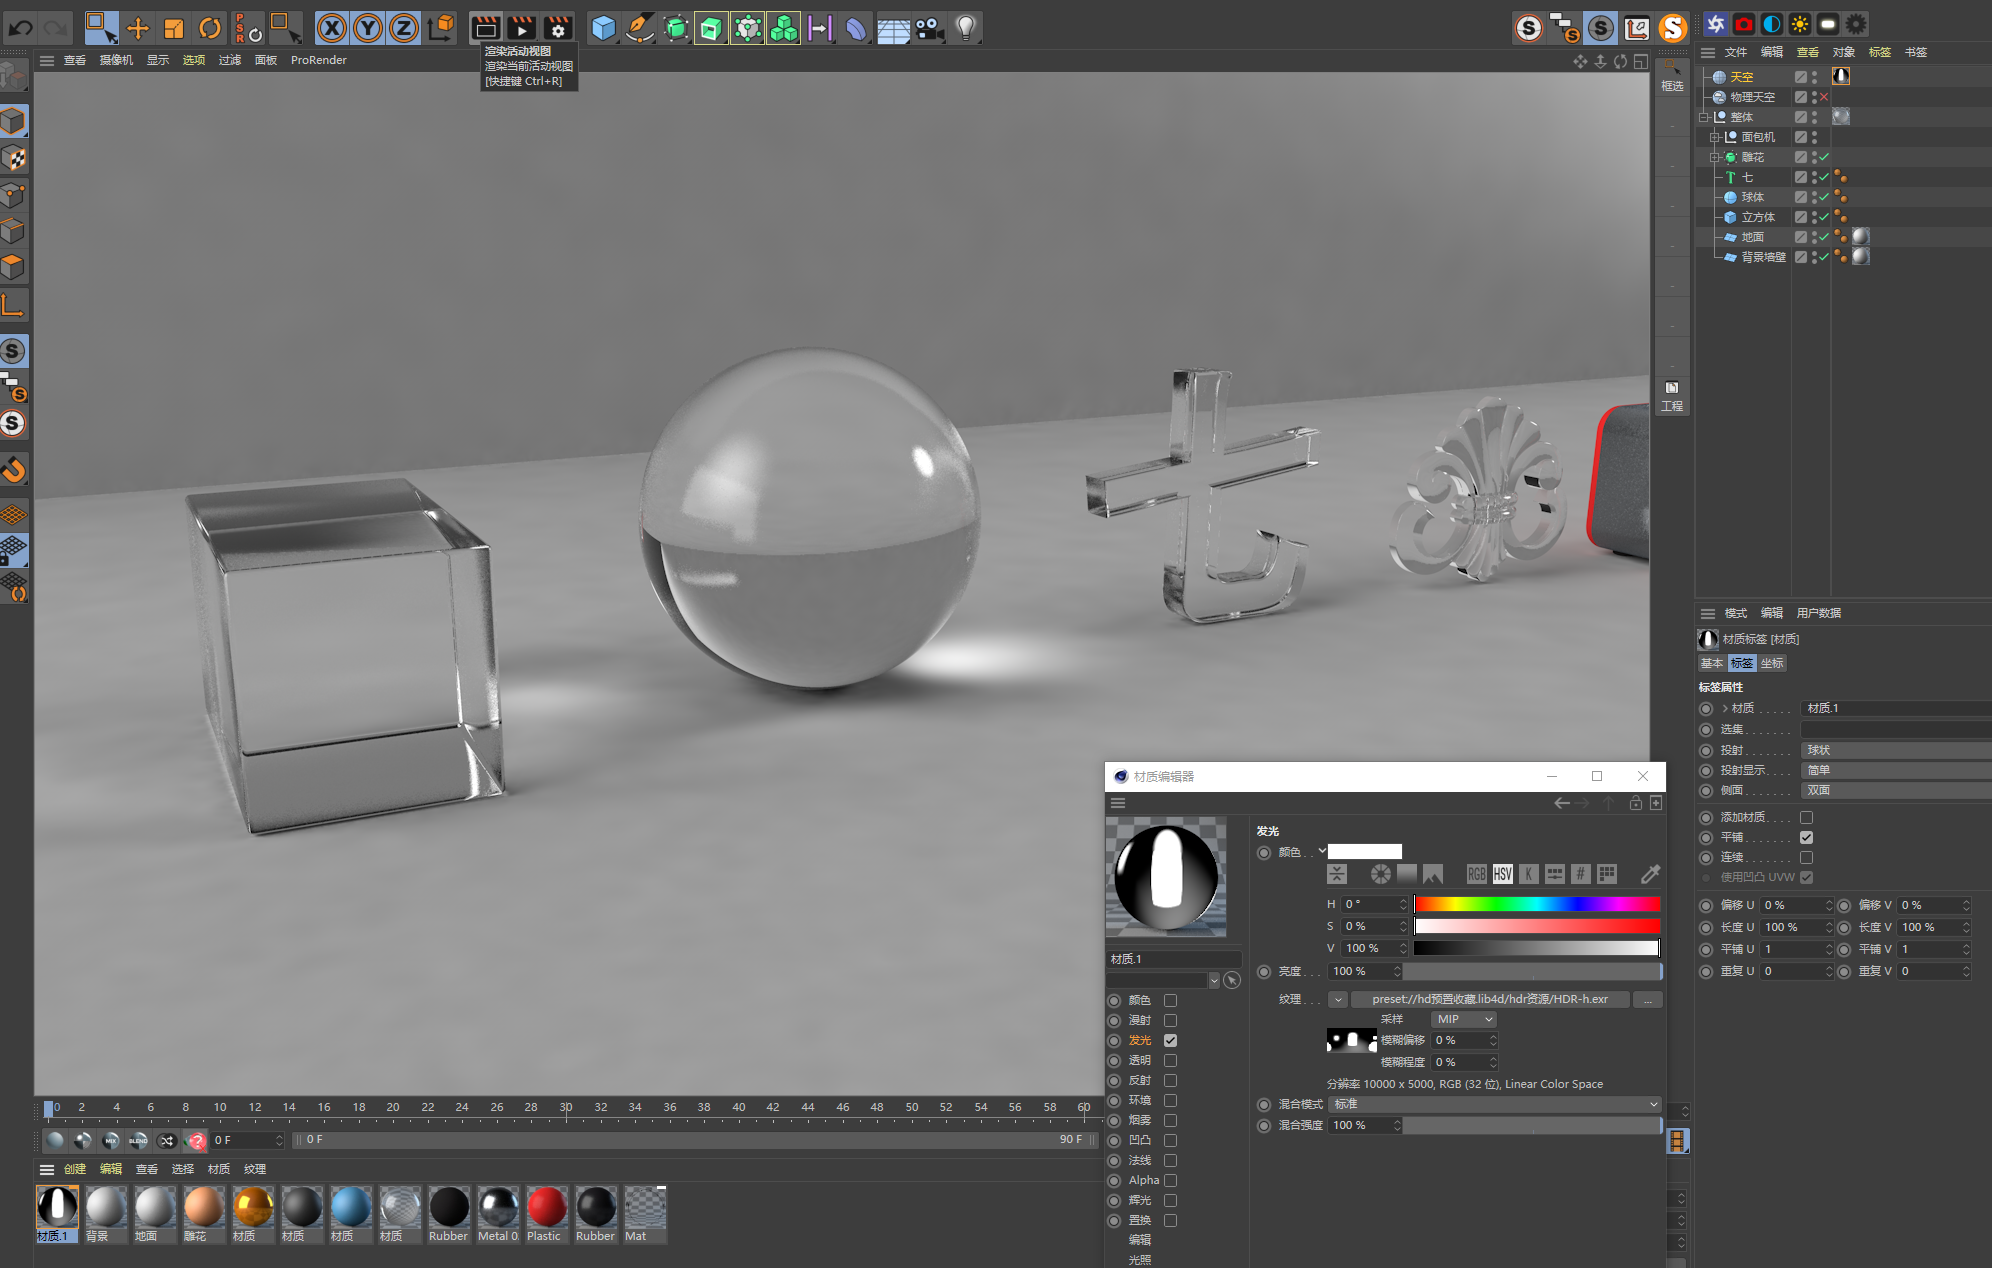
Task: Enable the 反射 channel checkbox
Action: 1170,1080
